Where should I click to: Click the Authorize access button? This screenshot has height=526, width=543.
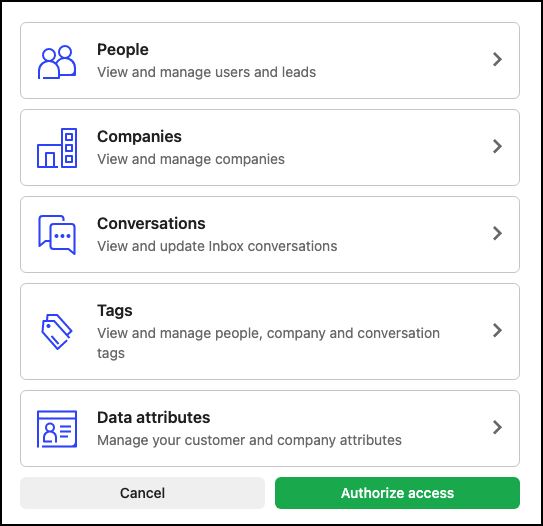397,493
